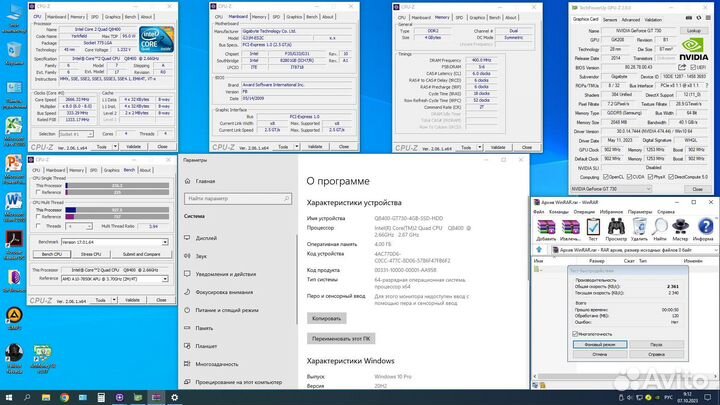This screenshot has height=405, width=720.
Task: Click the taskbar search magnifier
Action: pyautogui.click(x=27, y=397)
